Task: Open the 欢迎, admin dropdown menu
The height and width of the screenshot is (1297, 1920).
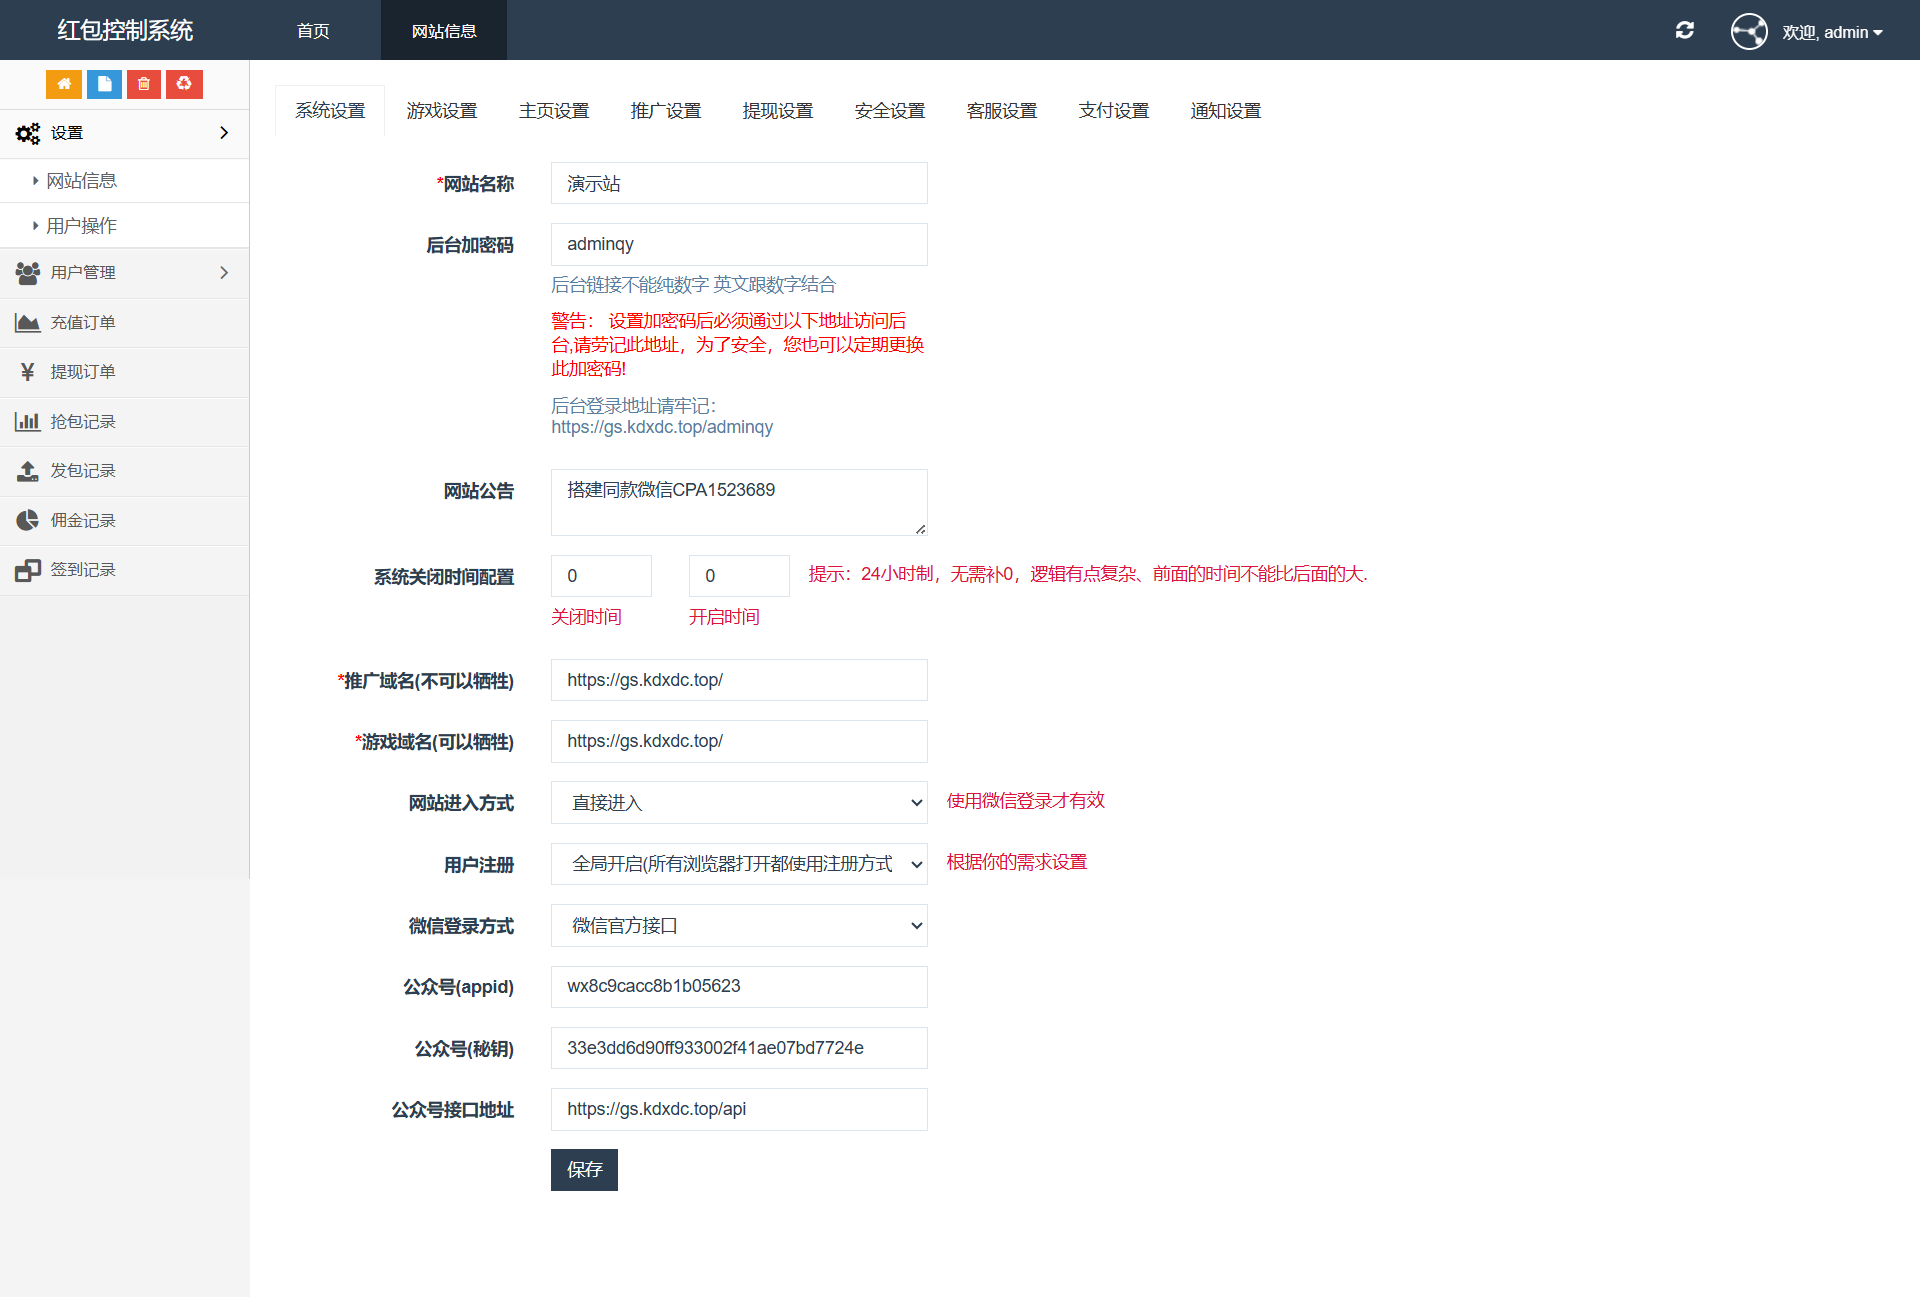Action: 1834,31
